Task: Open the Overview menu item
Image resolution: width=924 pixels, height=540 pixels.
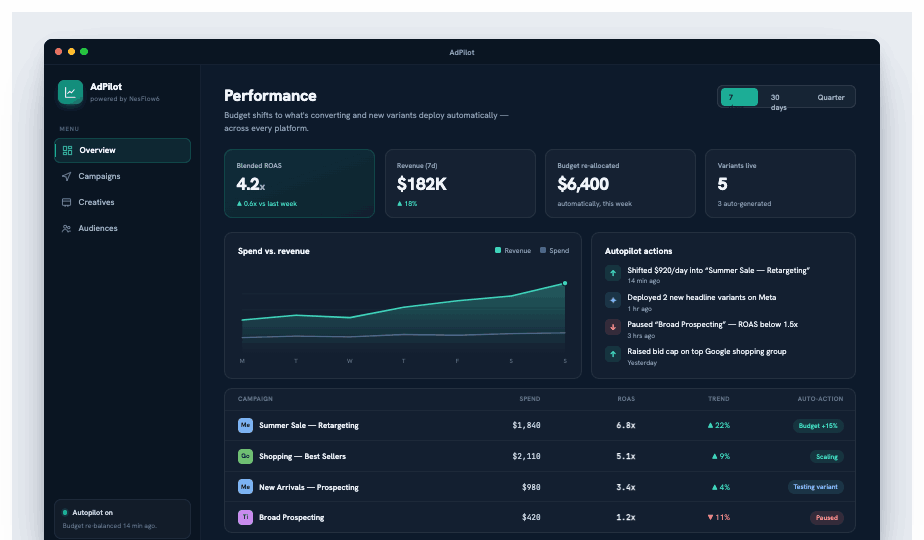Action: click(x=123, y=150)
